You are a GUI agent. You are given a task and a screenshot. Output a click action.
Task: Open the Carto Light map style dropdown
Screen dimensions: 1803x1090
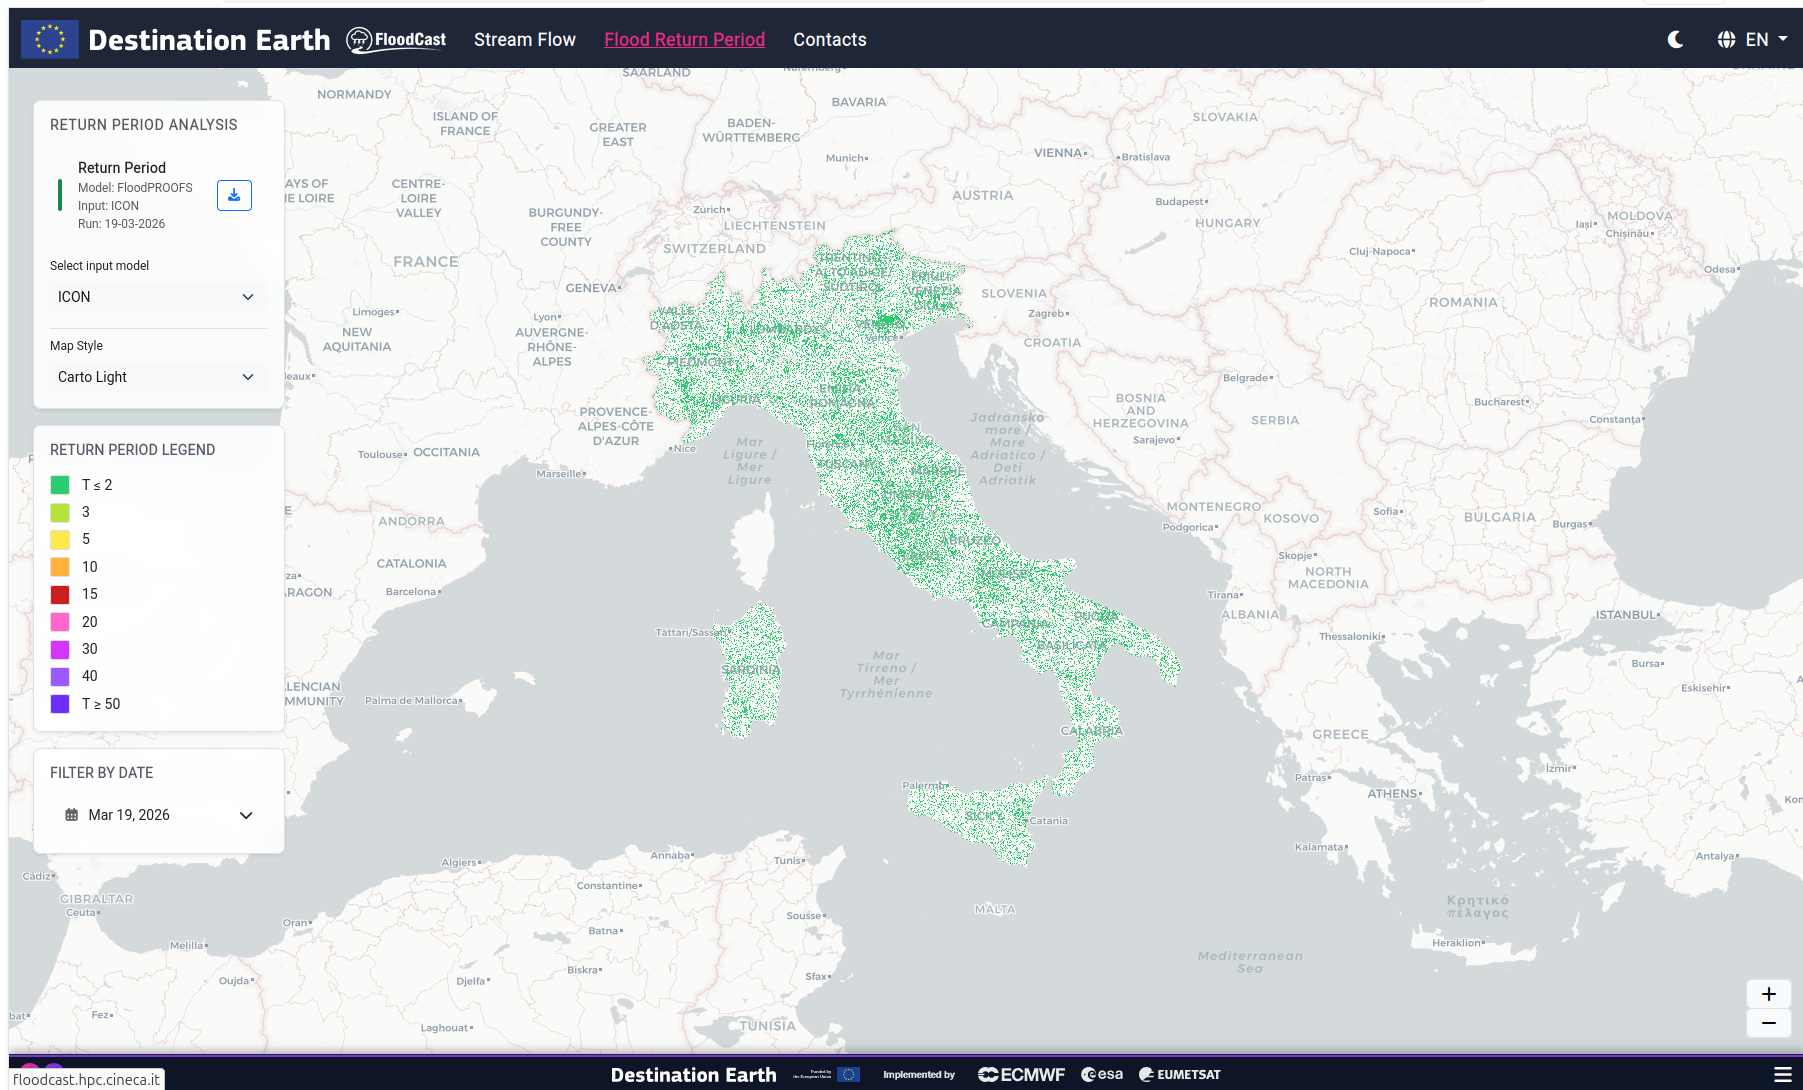156,377
